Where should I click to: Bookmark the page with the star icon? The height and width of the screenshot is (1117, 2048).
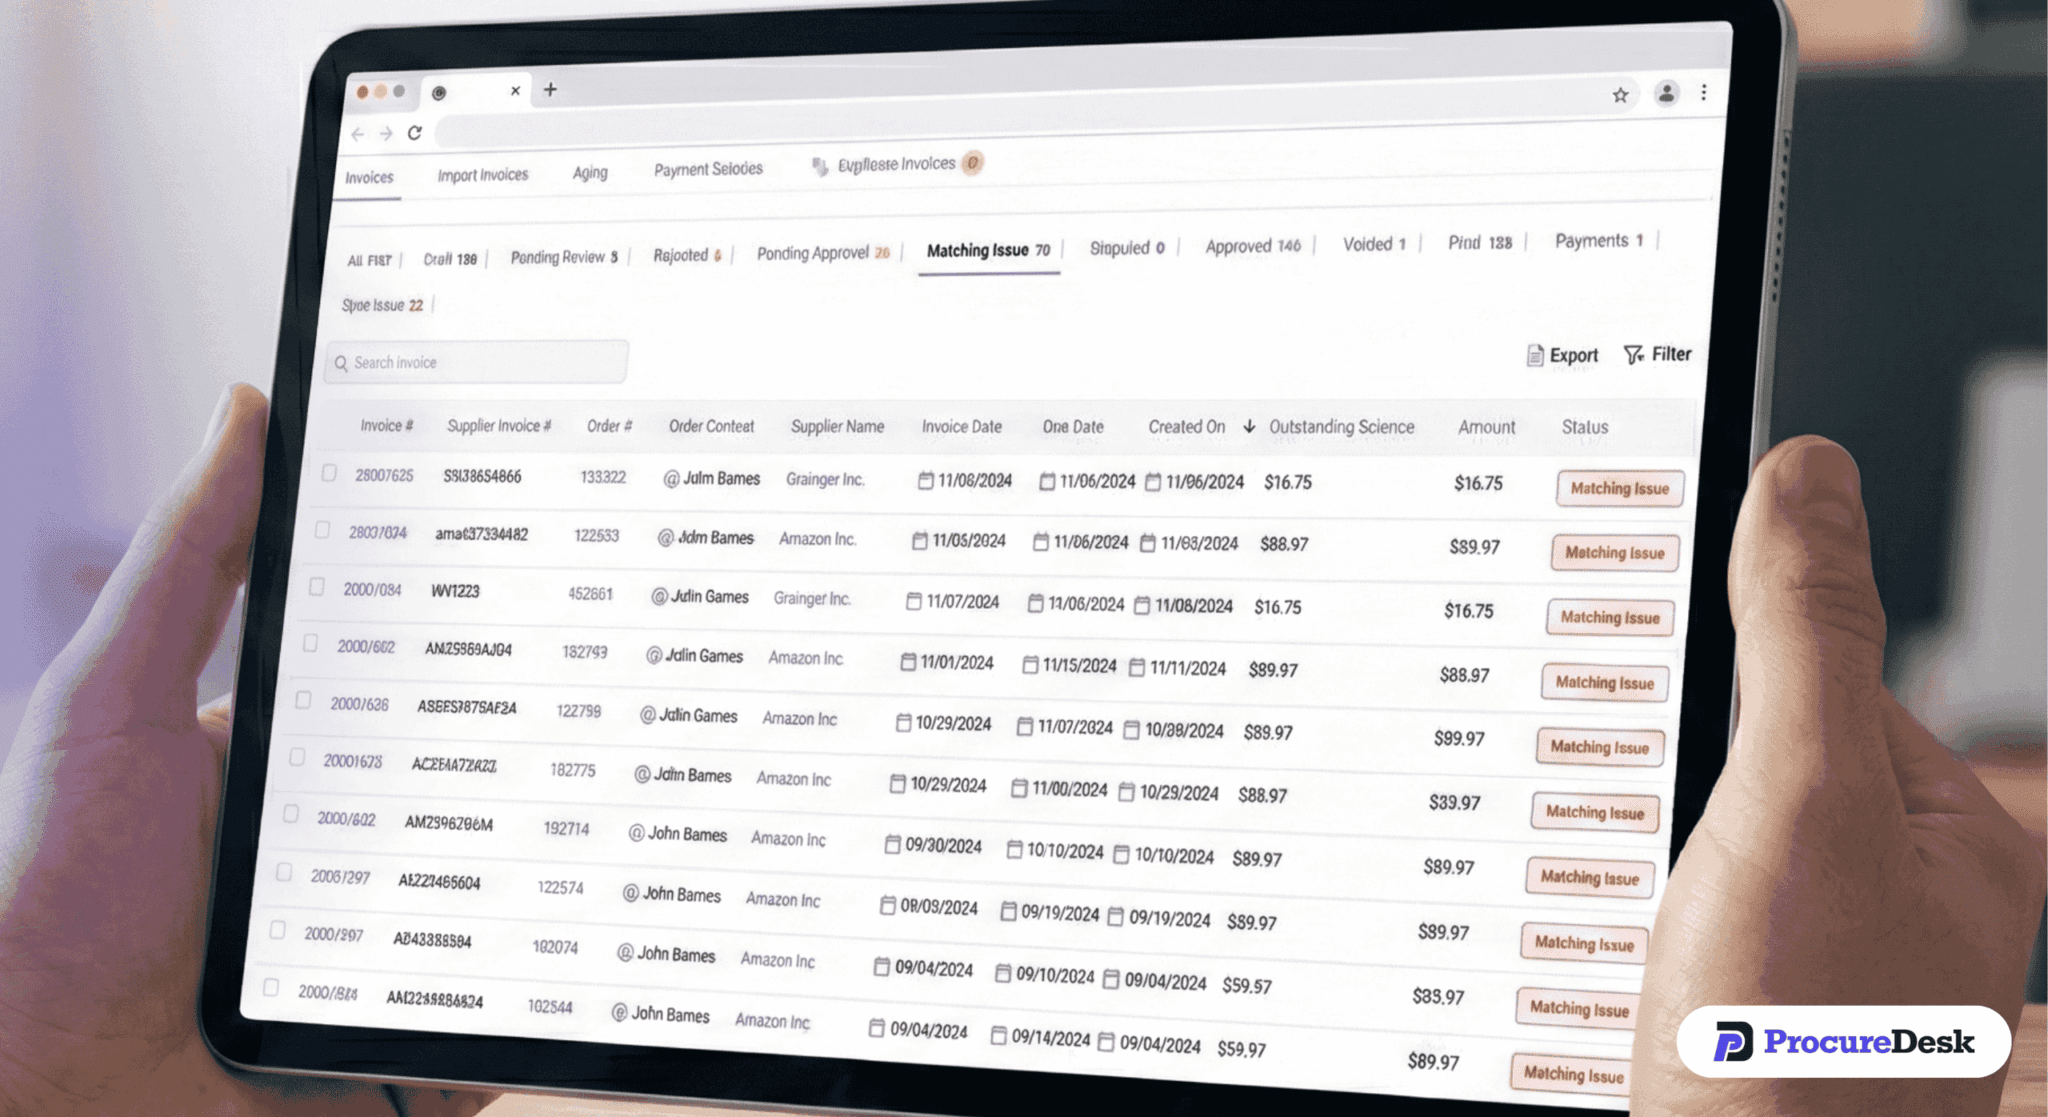pyautogui.click(x=1620, y=95)
